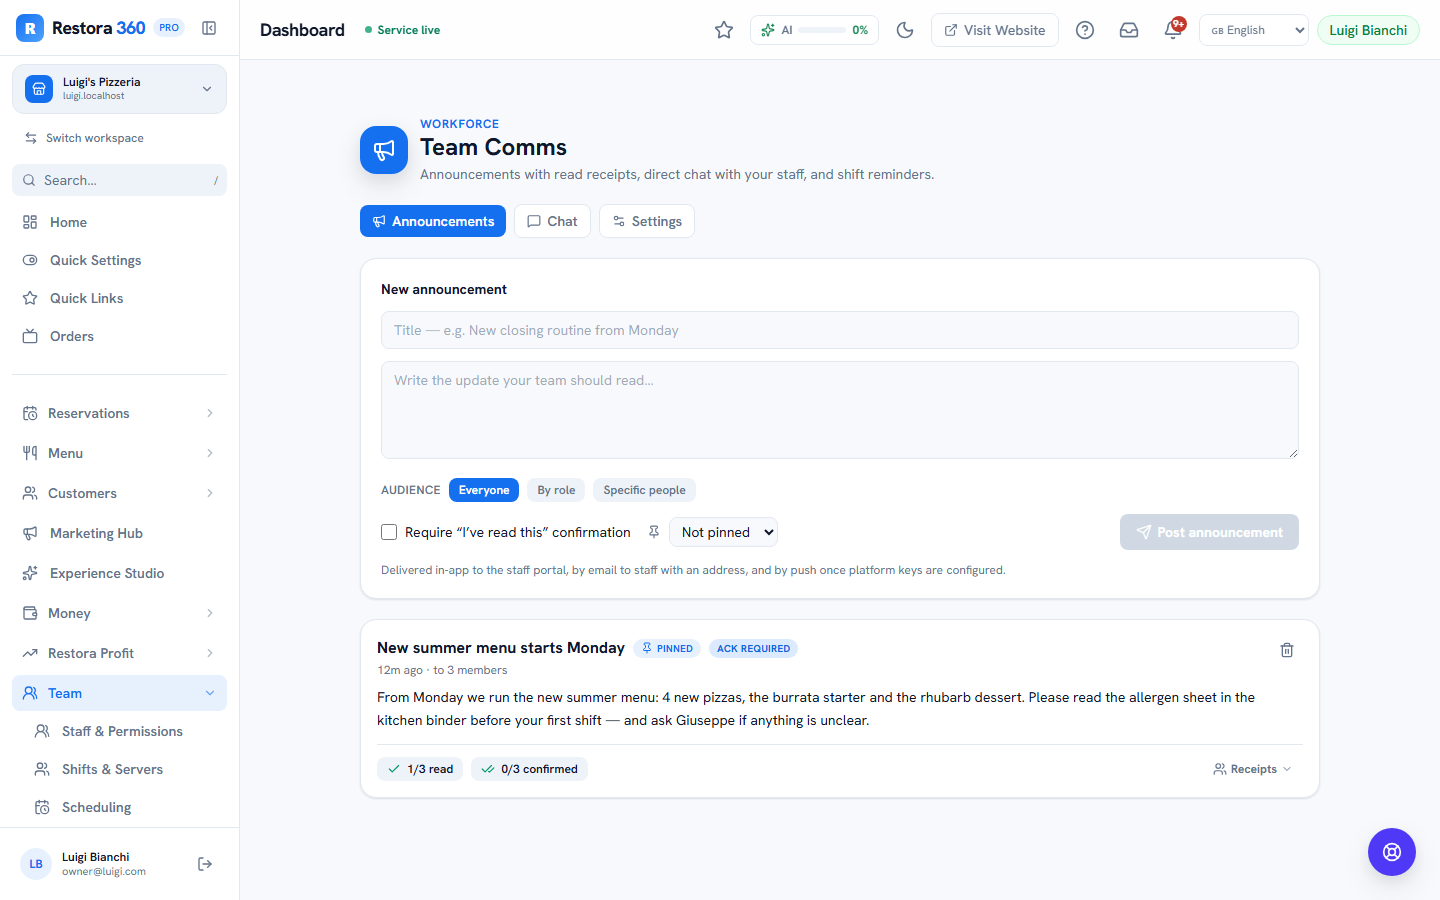Open notifications bell icon
The height and width of the screenshot is (900, 1440).
1173,30
